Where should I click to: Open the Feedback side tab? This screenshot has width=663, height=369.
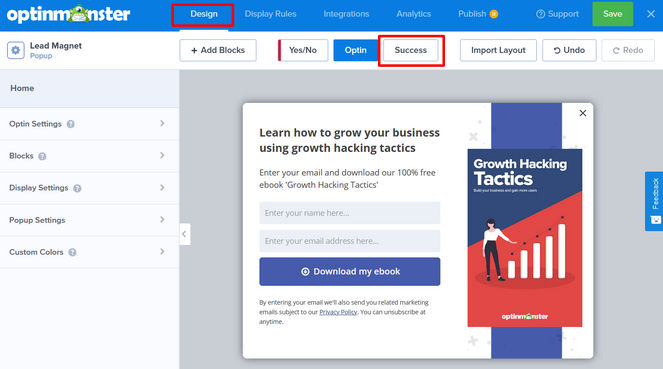(x=654, y=201)
